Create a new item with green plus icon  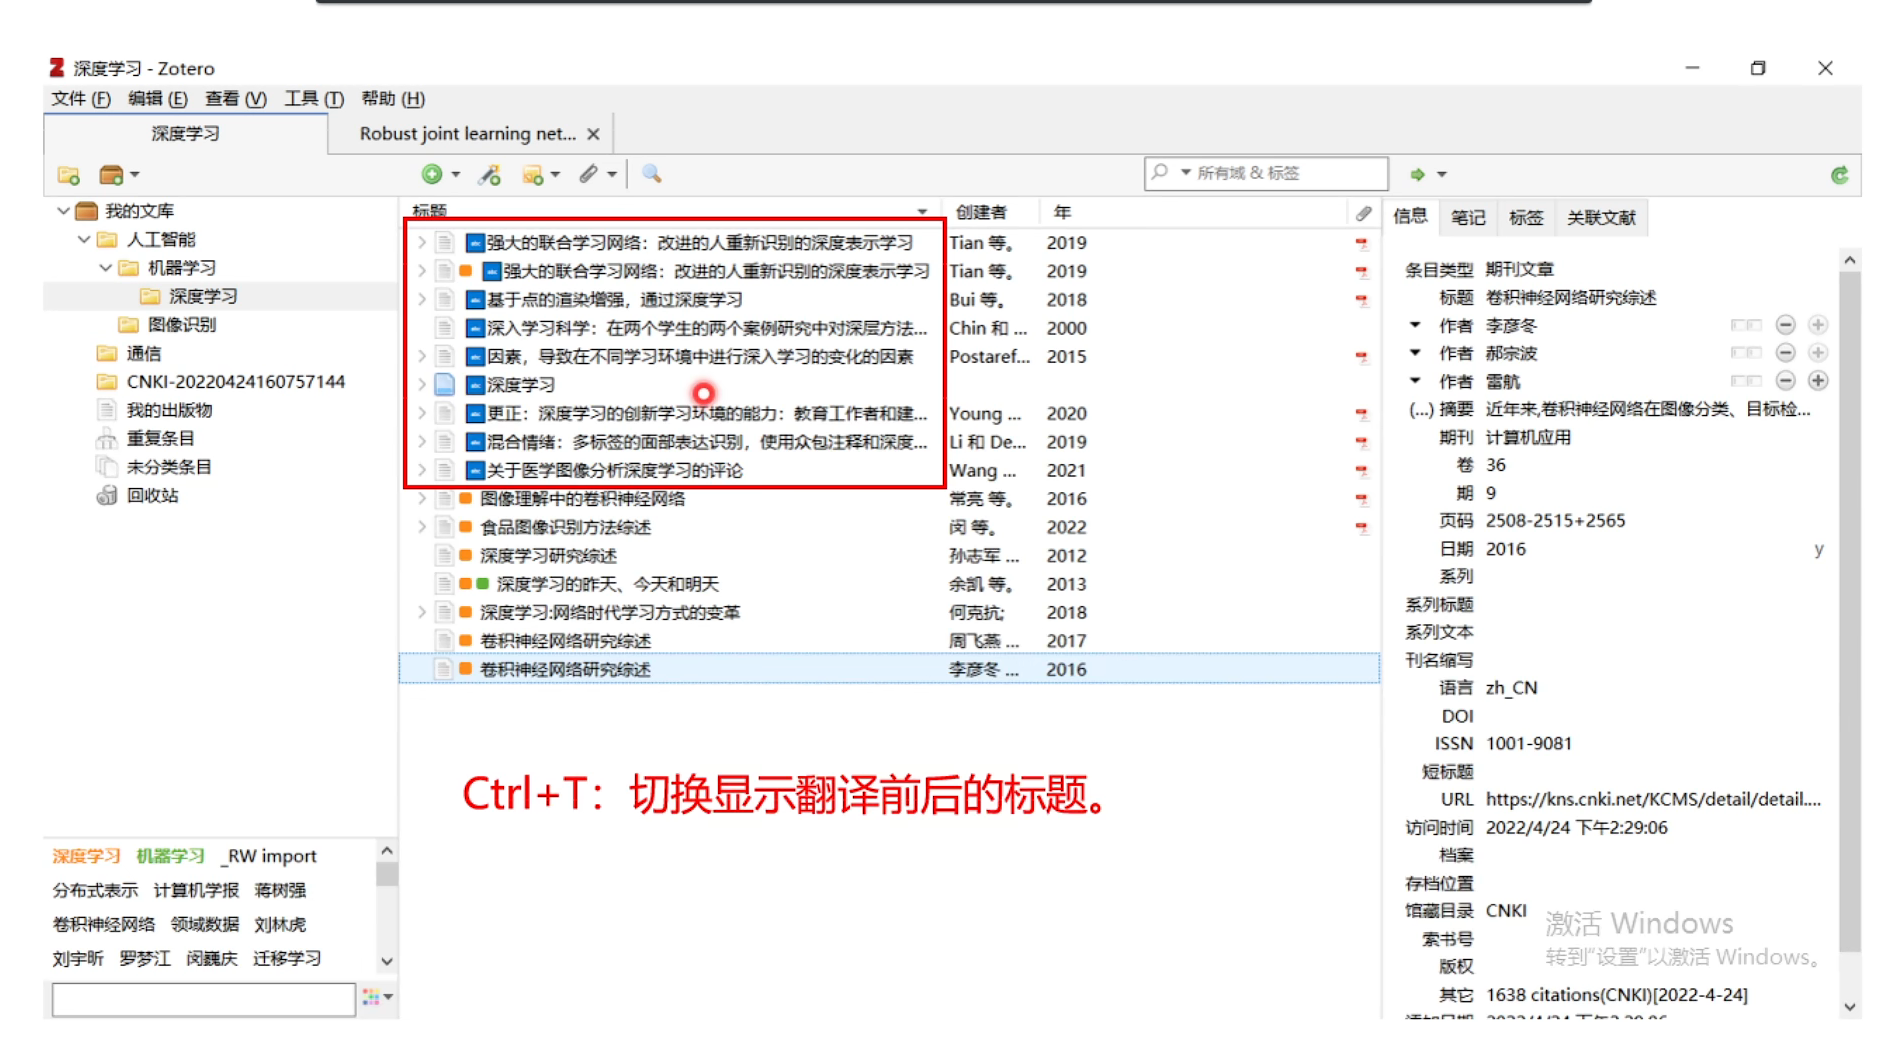pyautogui.click(x=433, y=174)
